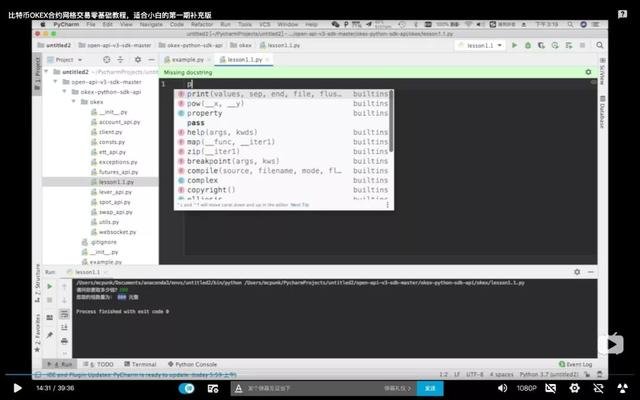This screenshot has height=400, width=640.
Task: Toggle the danmaku switch in video player
Action: point(187,388)
